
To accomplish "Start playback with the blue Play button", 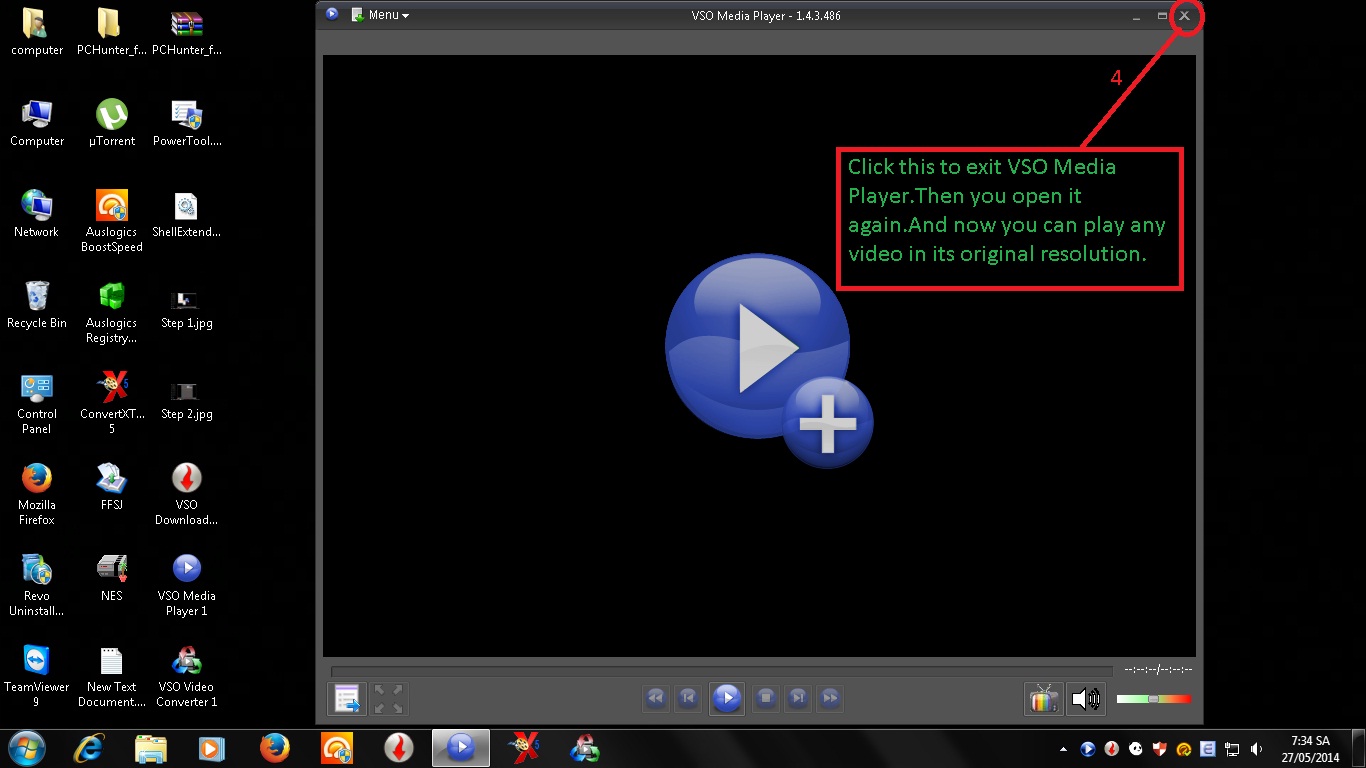I will pyautogui.click(x=727, y=698).
